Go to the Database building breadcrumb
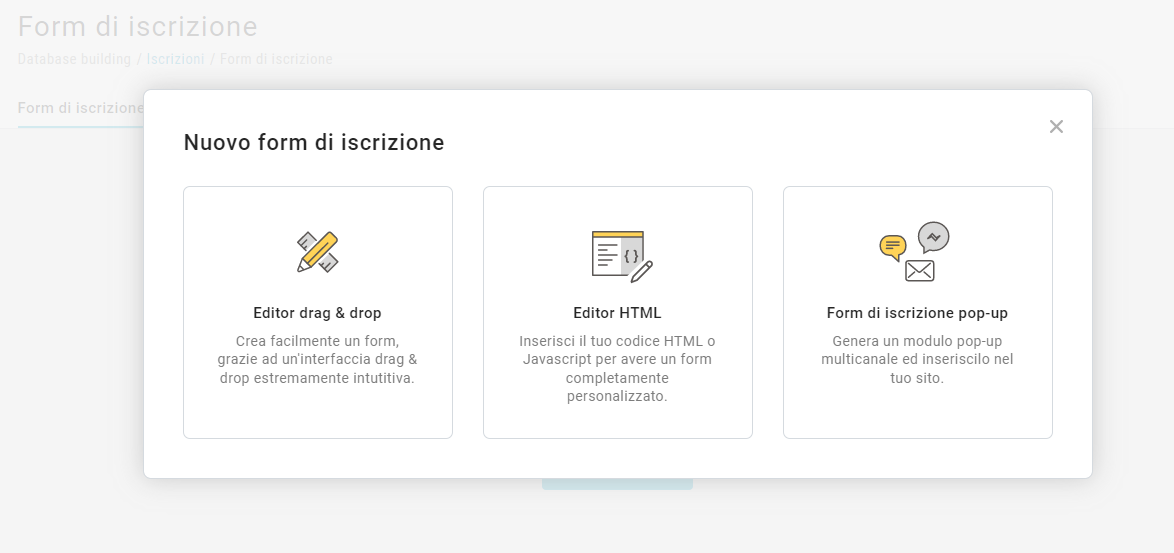The image size is (1174, 553). click(74, 59)
